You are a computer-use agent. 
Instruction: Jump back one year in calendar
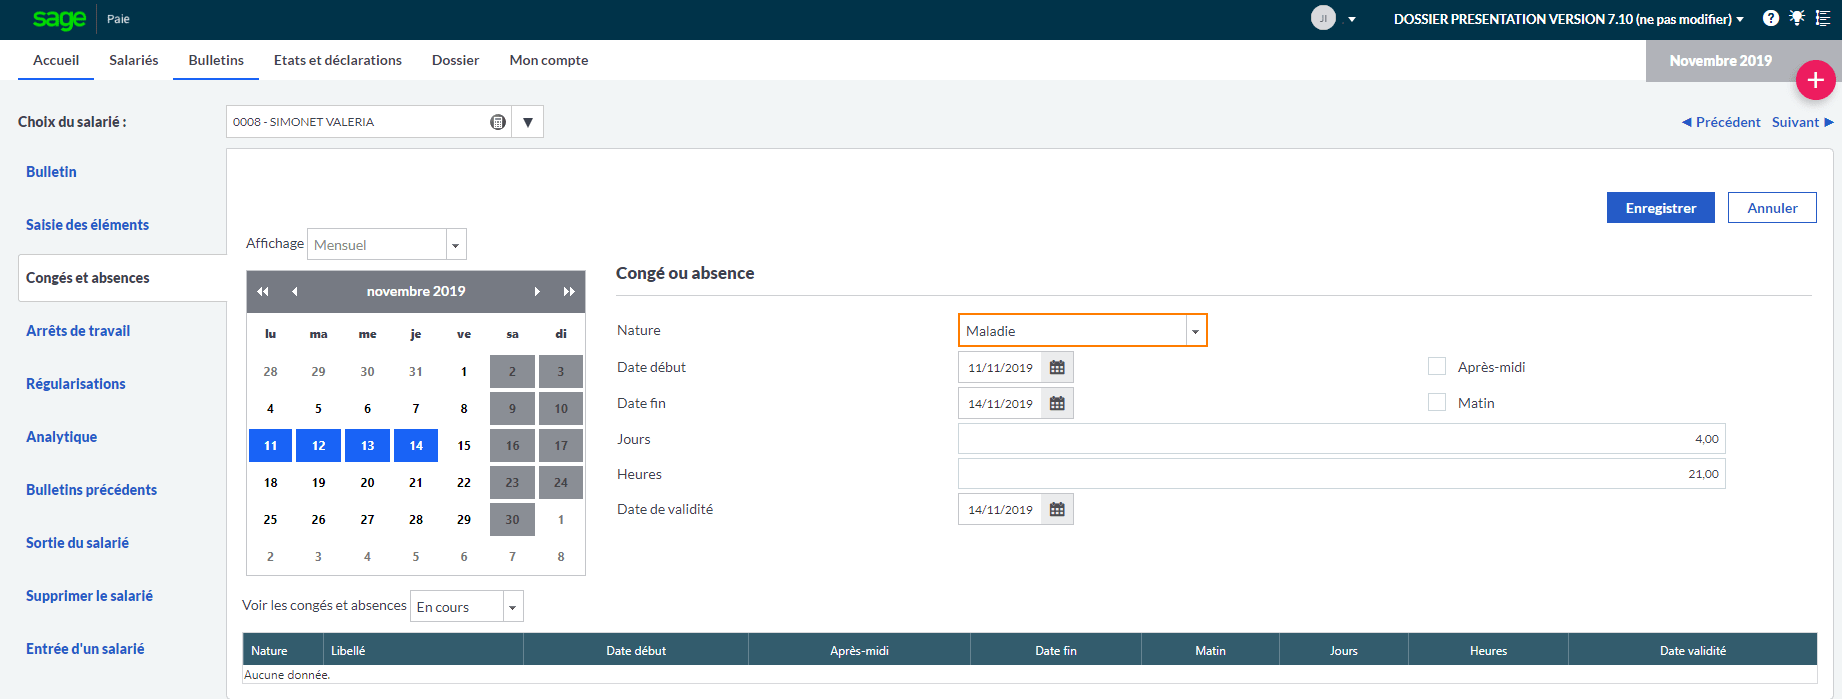(263, 291)
